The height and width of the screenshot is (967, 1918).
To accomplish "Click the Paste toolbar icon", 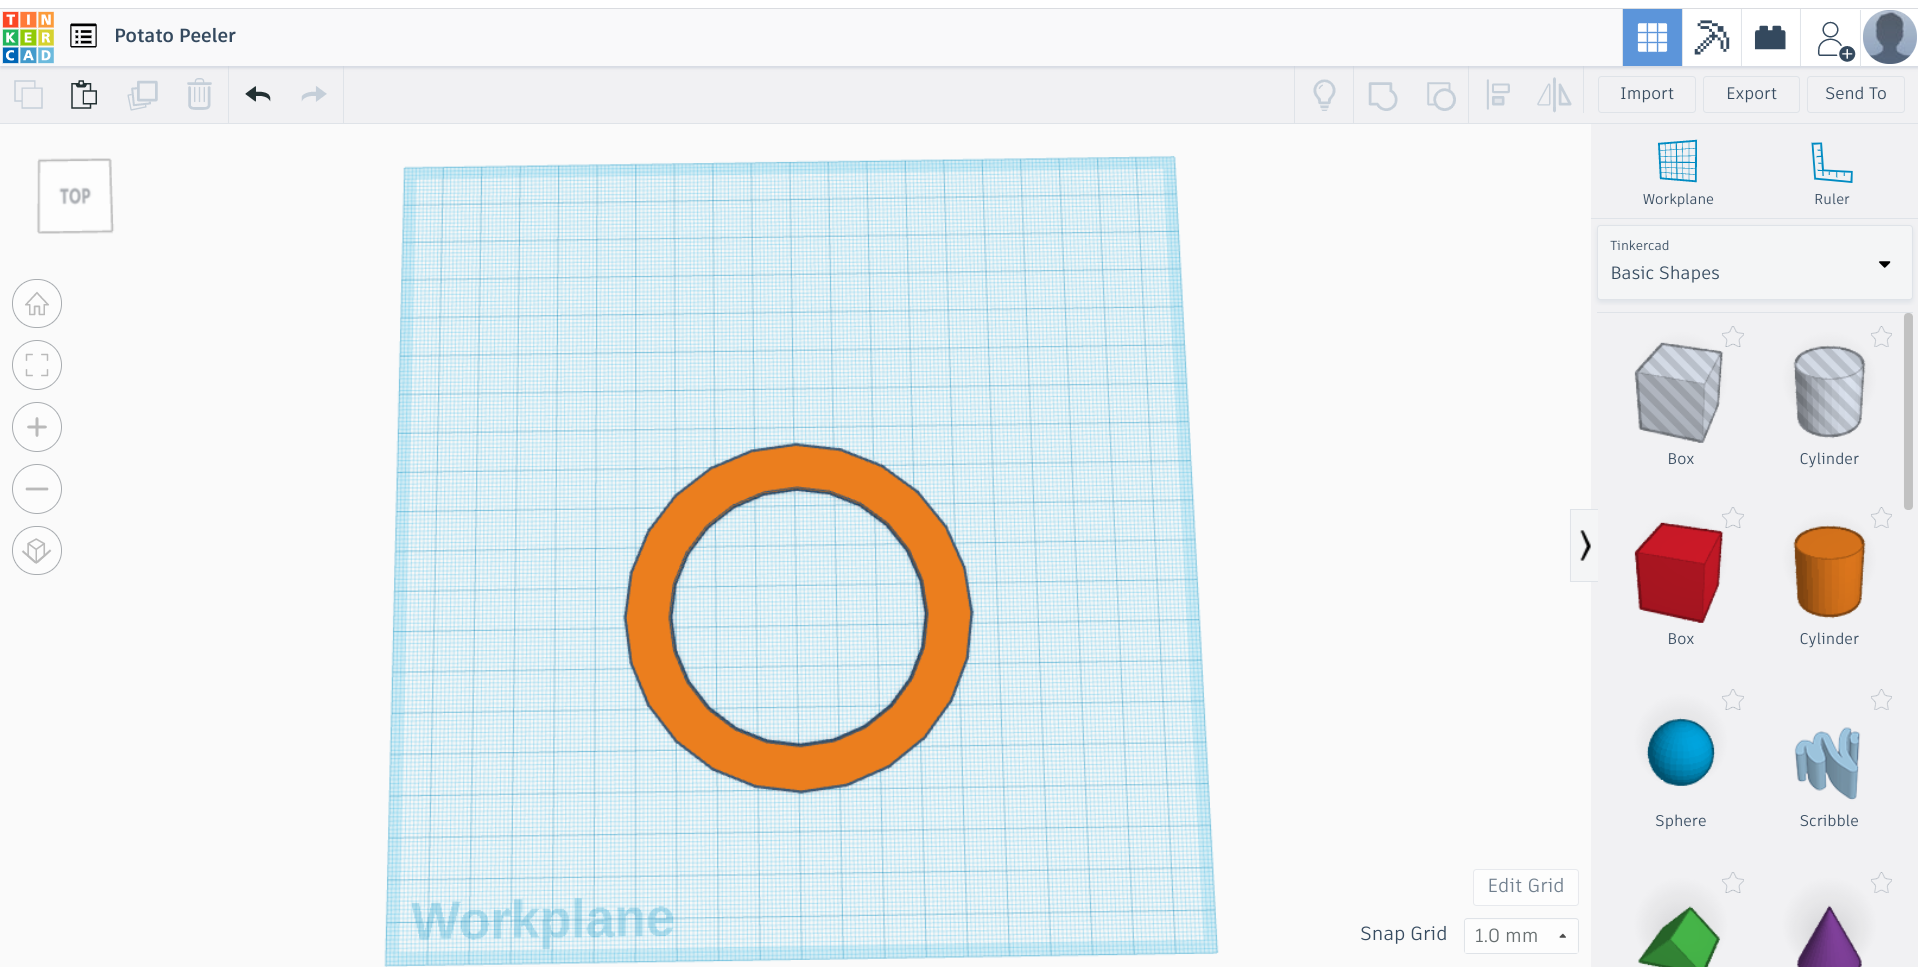I will [x=84, y=95].
